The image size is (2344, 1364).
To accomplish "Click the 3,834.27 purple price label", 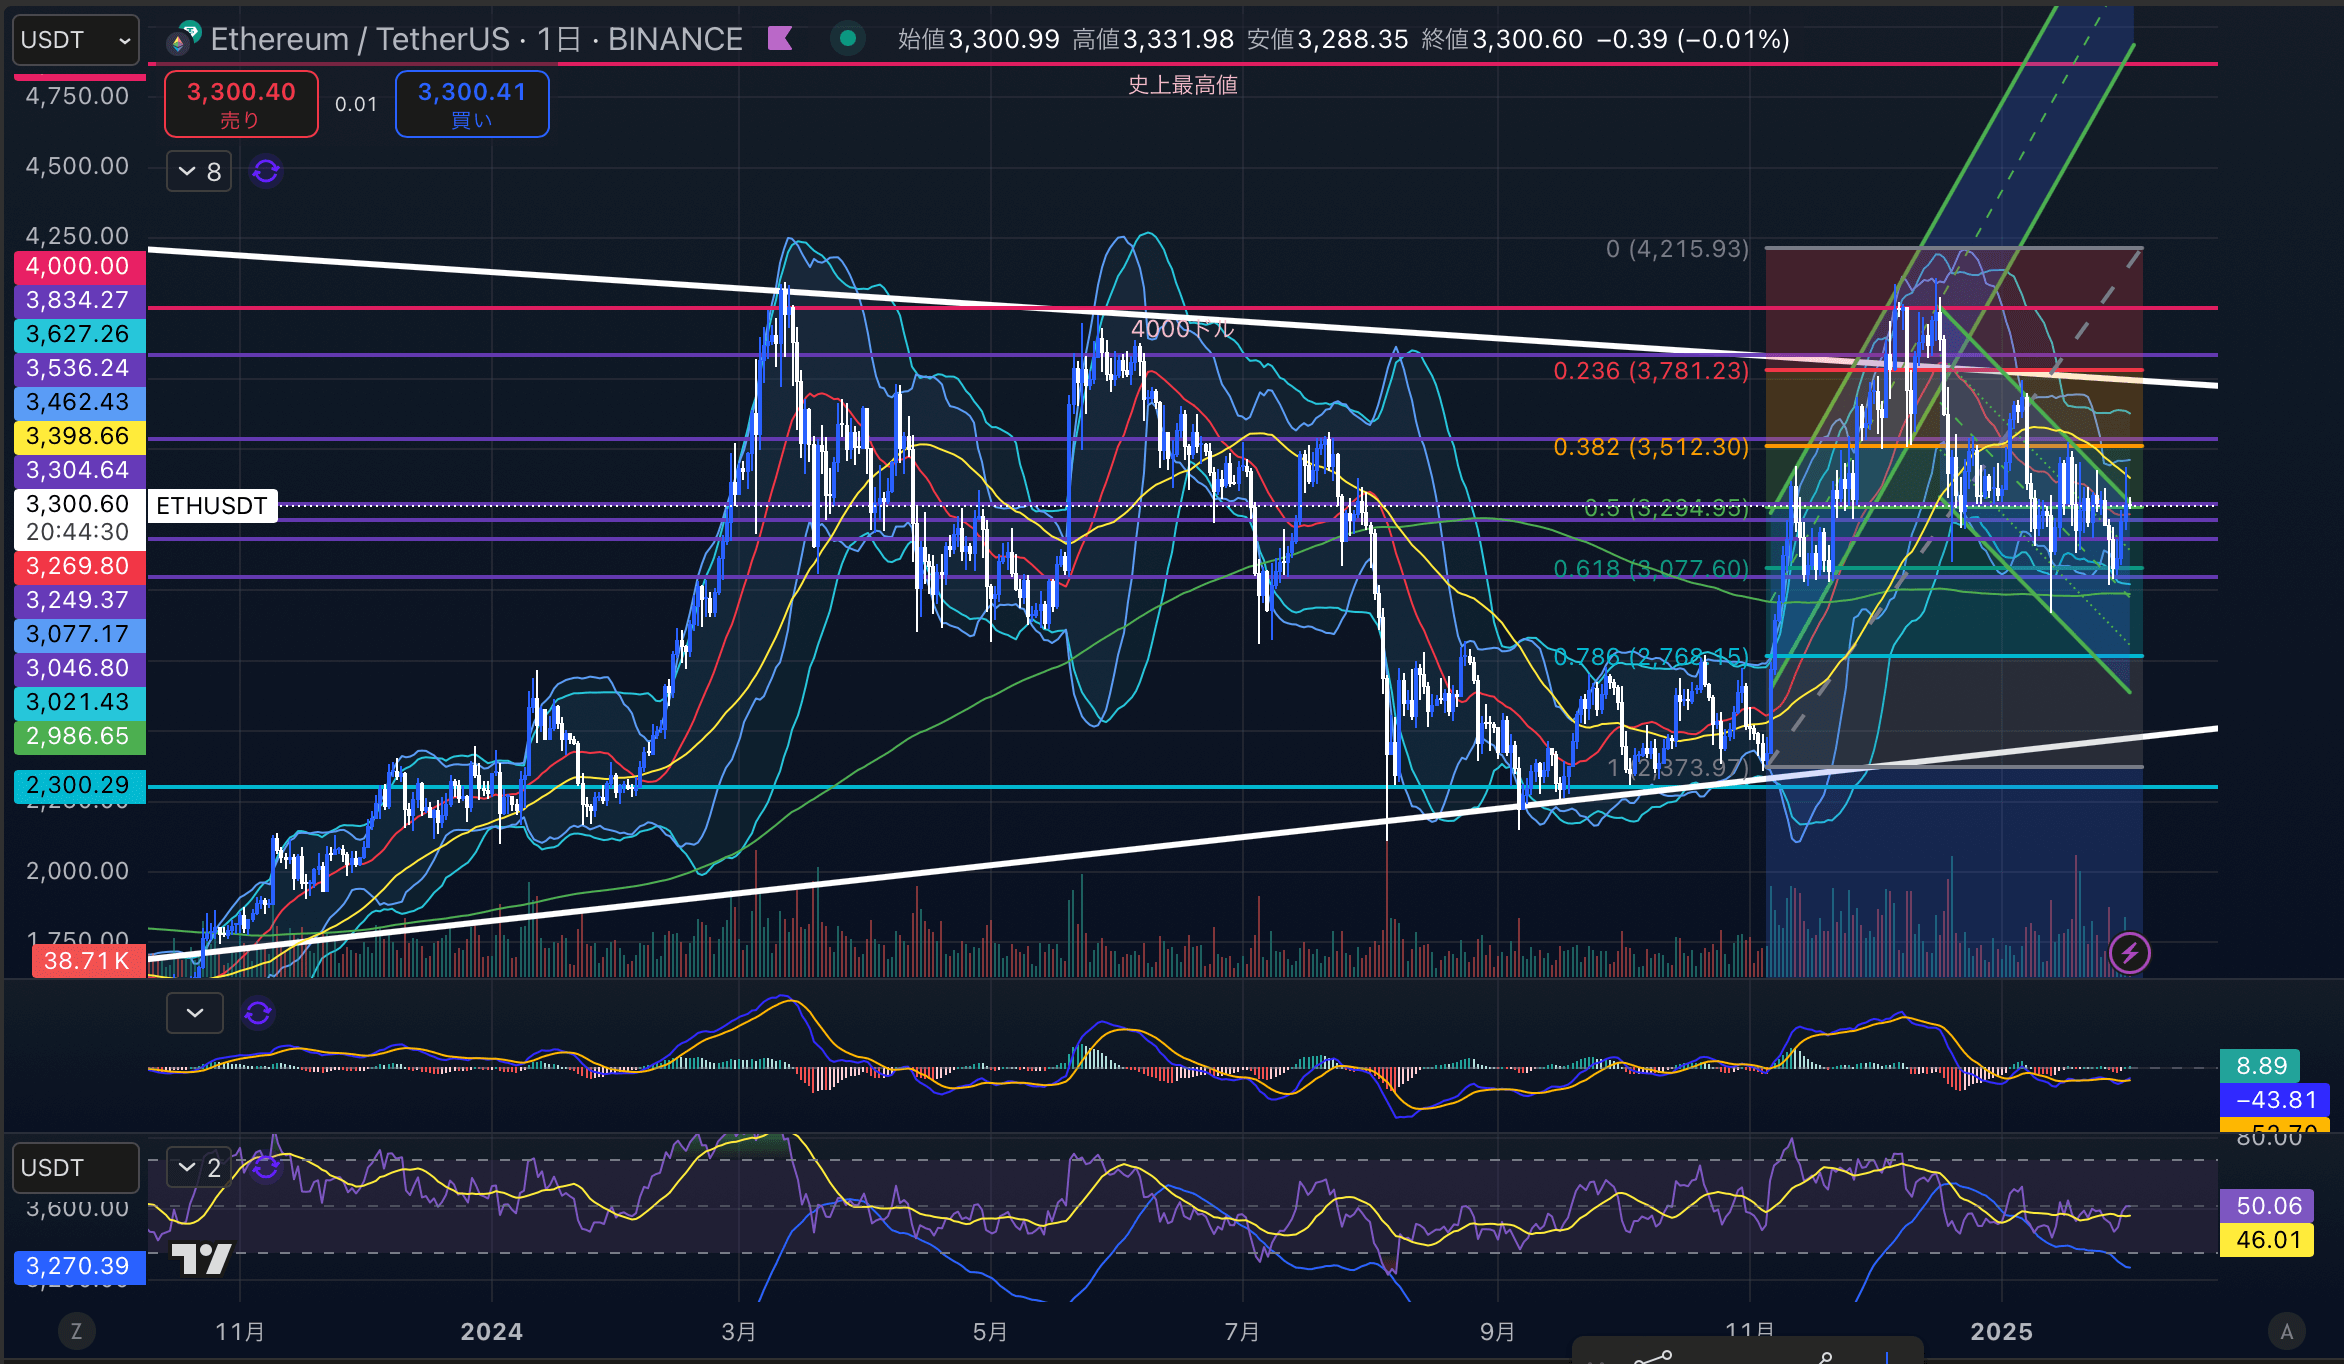I will coord(79,301).
